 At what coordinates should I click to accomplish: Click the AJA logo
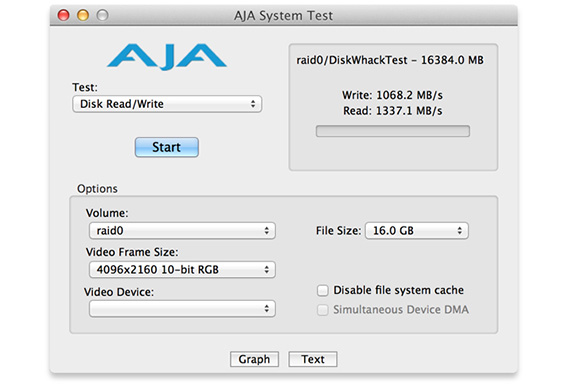point(167,56)
